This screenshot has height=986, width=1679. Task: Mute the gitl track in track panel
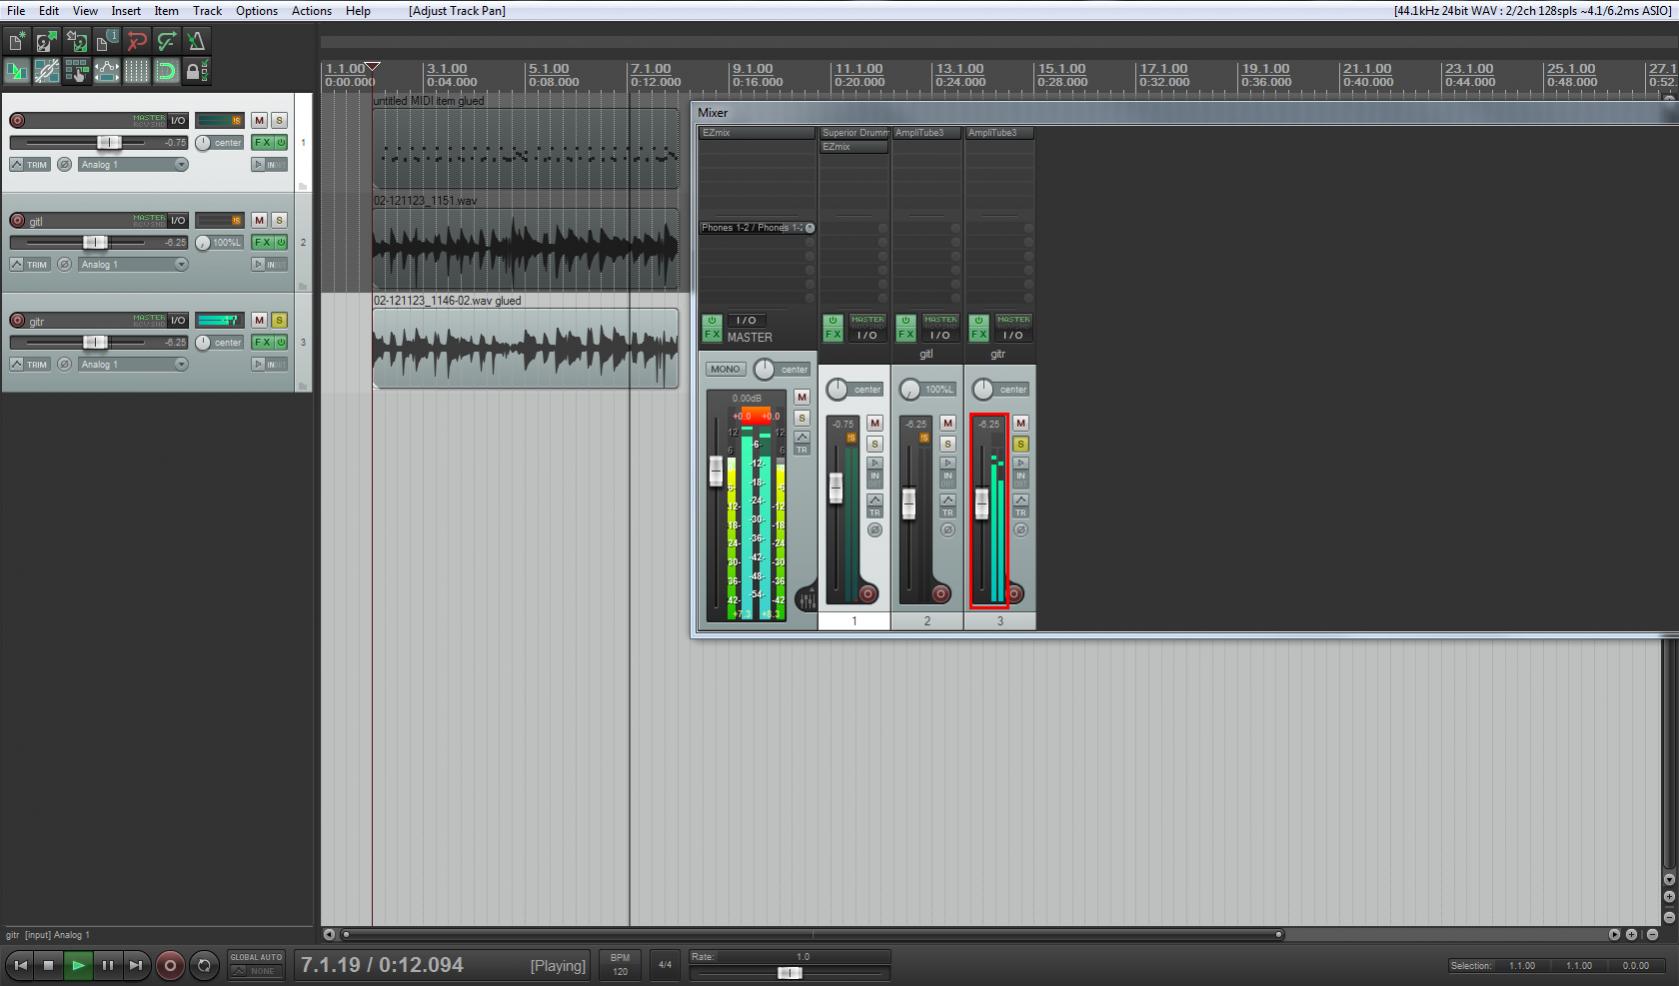(x=259, y=220)
